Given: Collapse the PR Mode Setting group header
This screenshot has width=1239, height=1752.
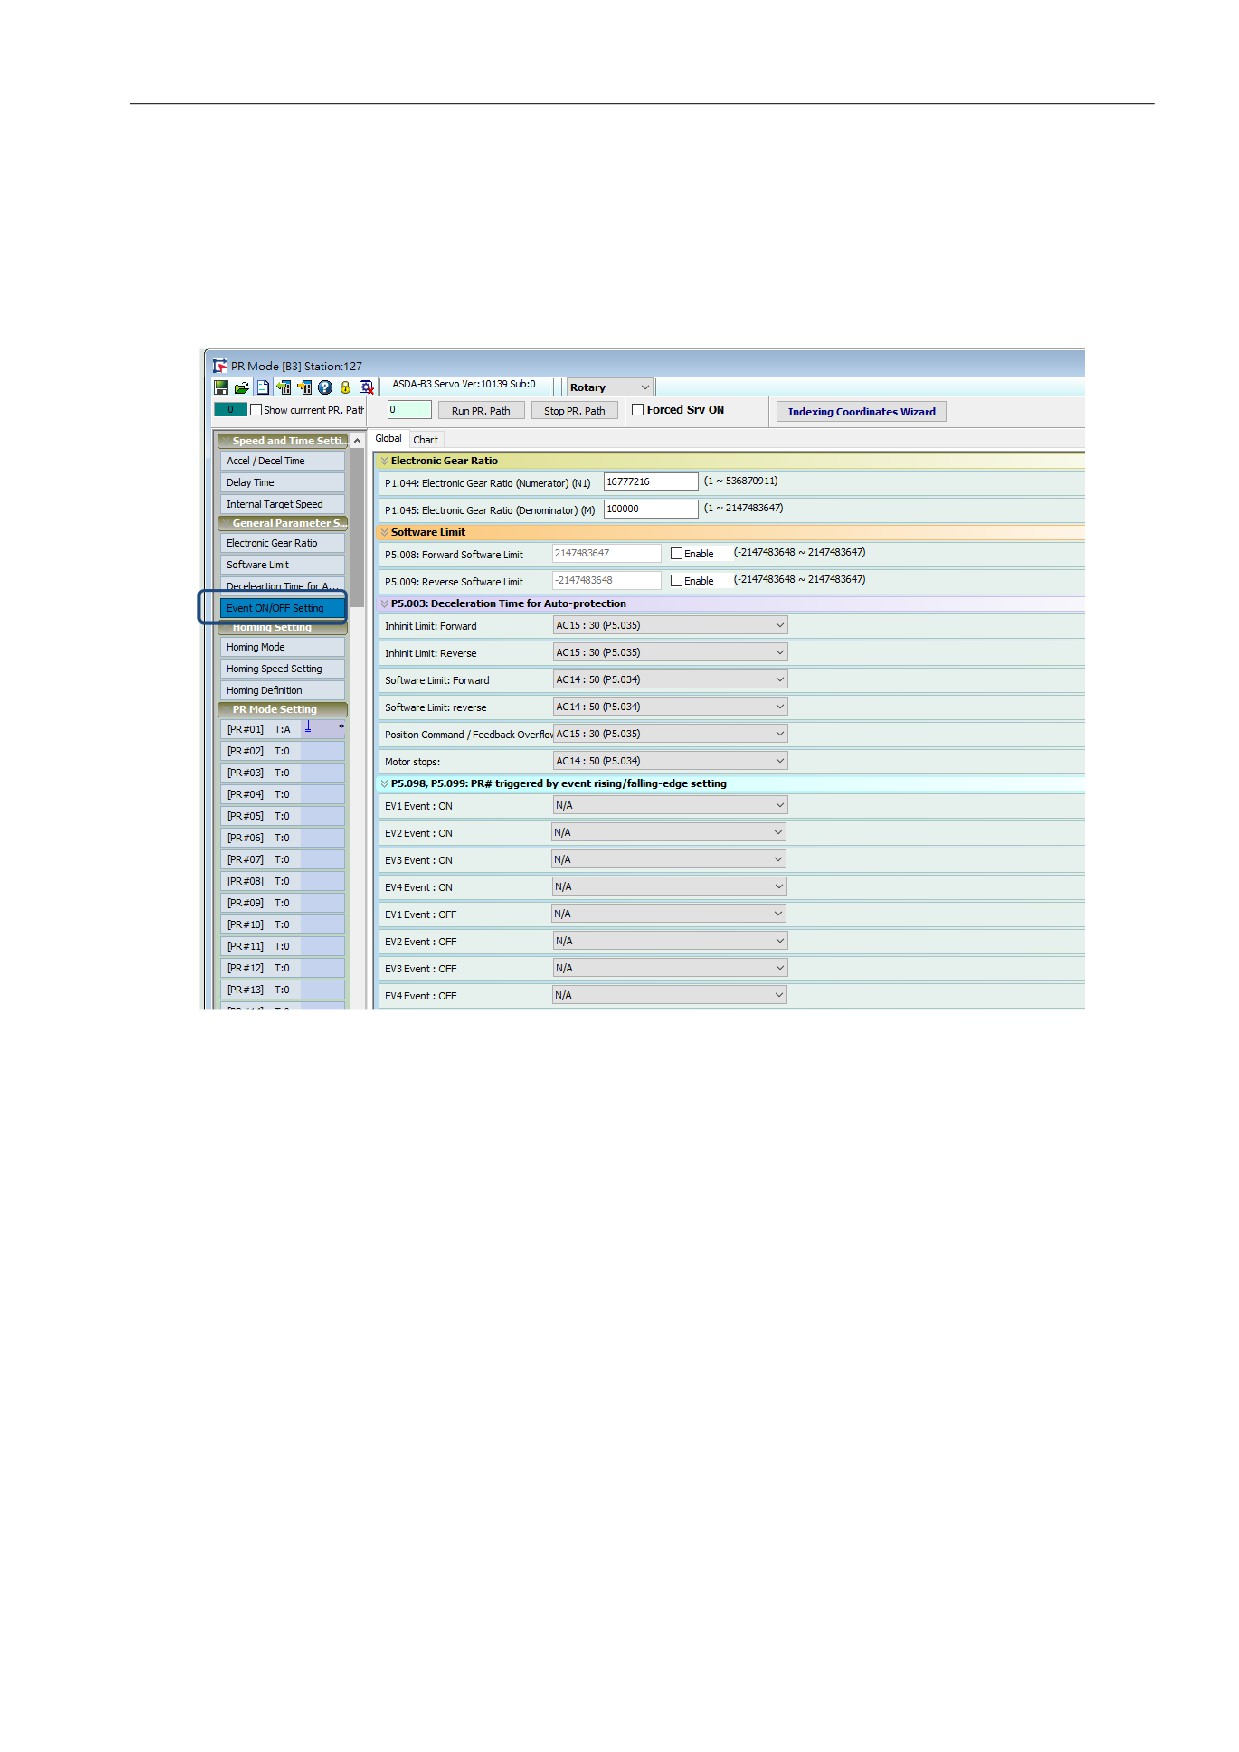Looking at the screenshot, I should [283, 709].
